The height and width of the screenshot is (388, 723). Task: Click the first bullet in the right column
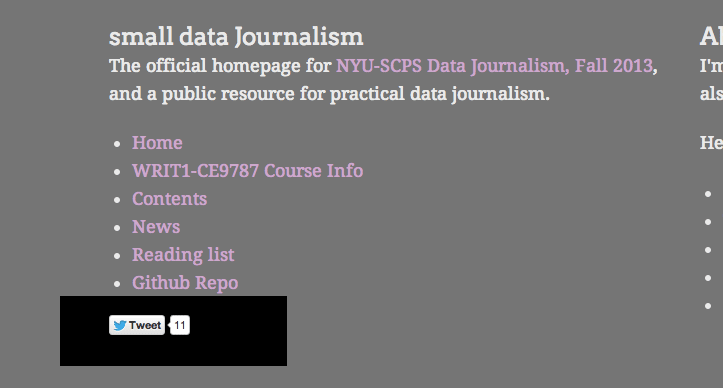[x=708, y=194]
